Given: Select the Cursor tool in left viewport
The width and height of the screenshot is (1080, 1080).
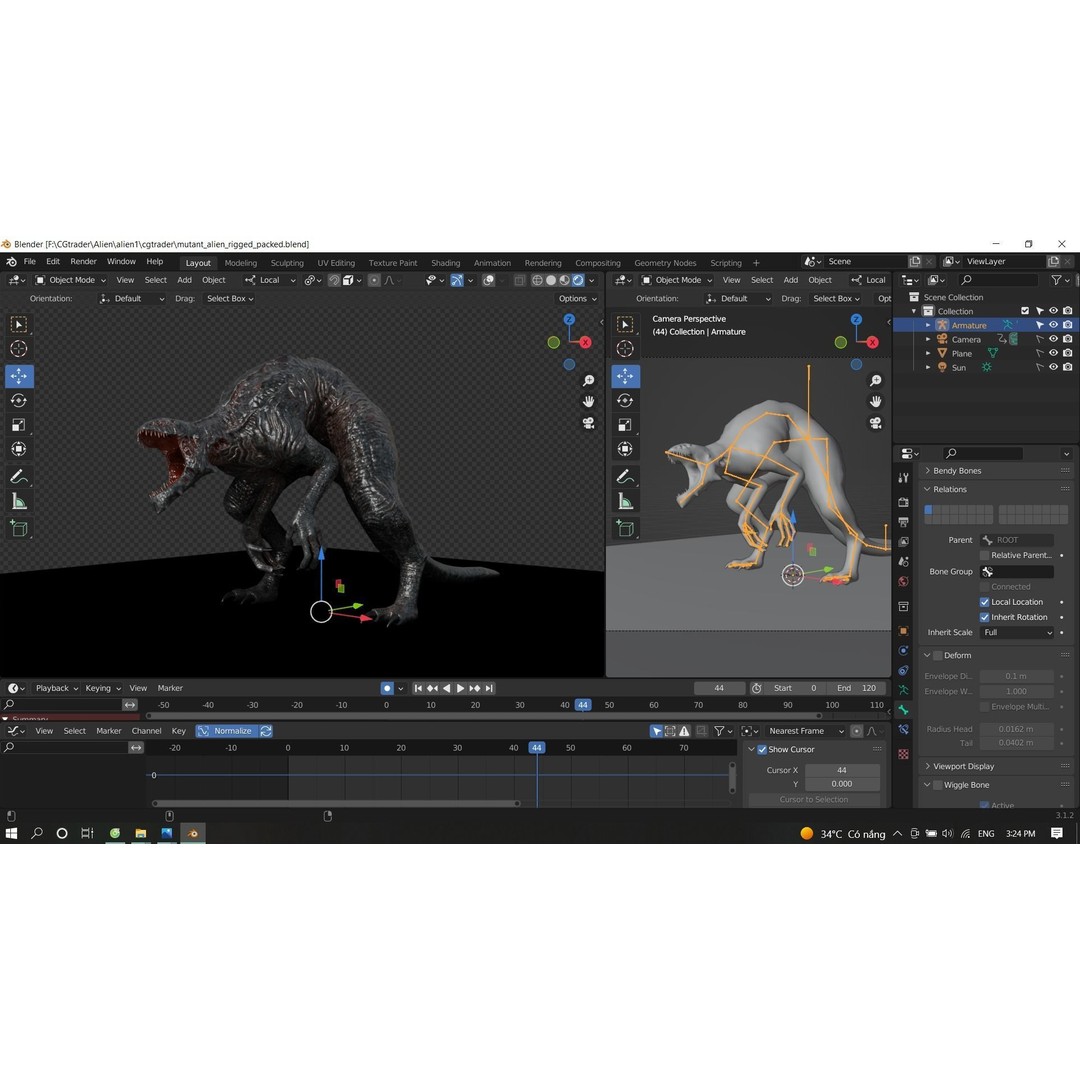Looking at the screenshot, I should 19,349.
